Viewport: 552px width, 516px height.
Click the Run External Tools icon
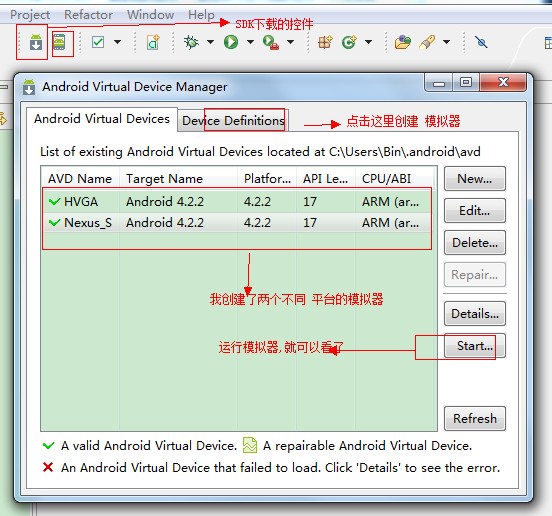271,43
